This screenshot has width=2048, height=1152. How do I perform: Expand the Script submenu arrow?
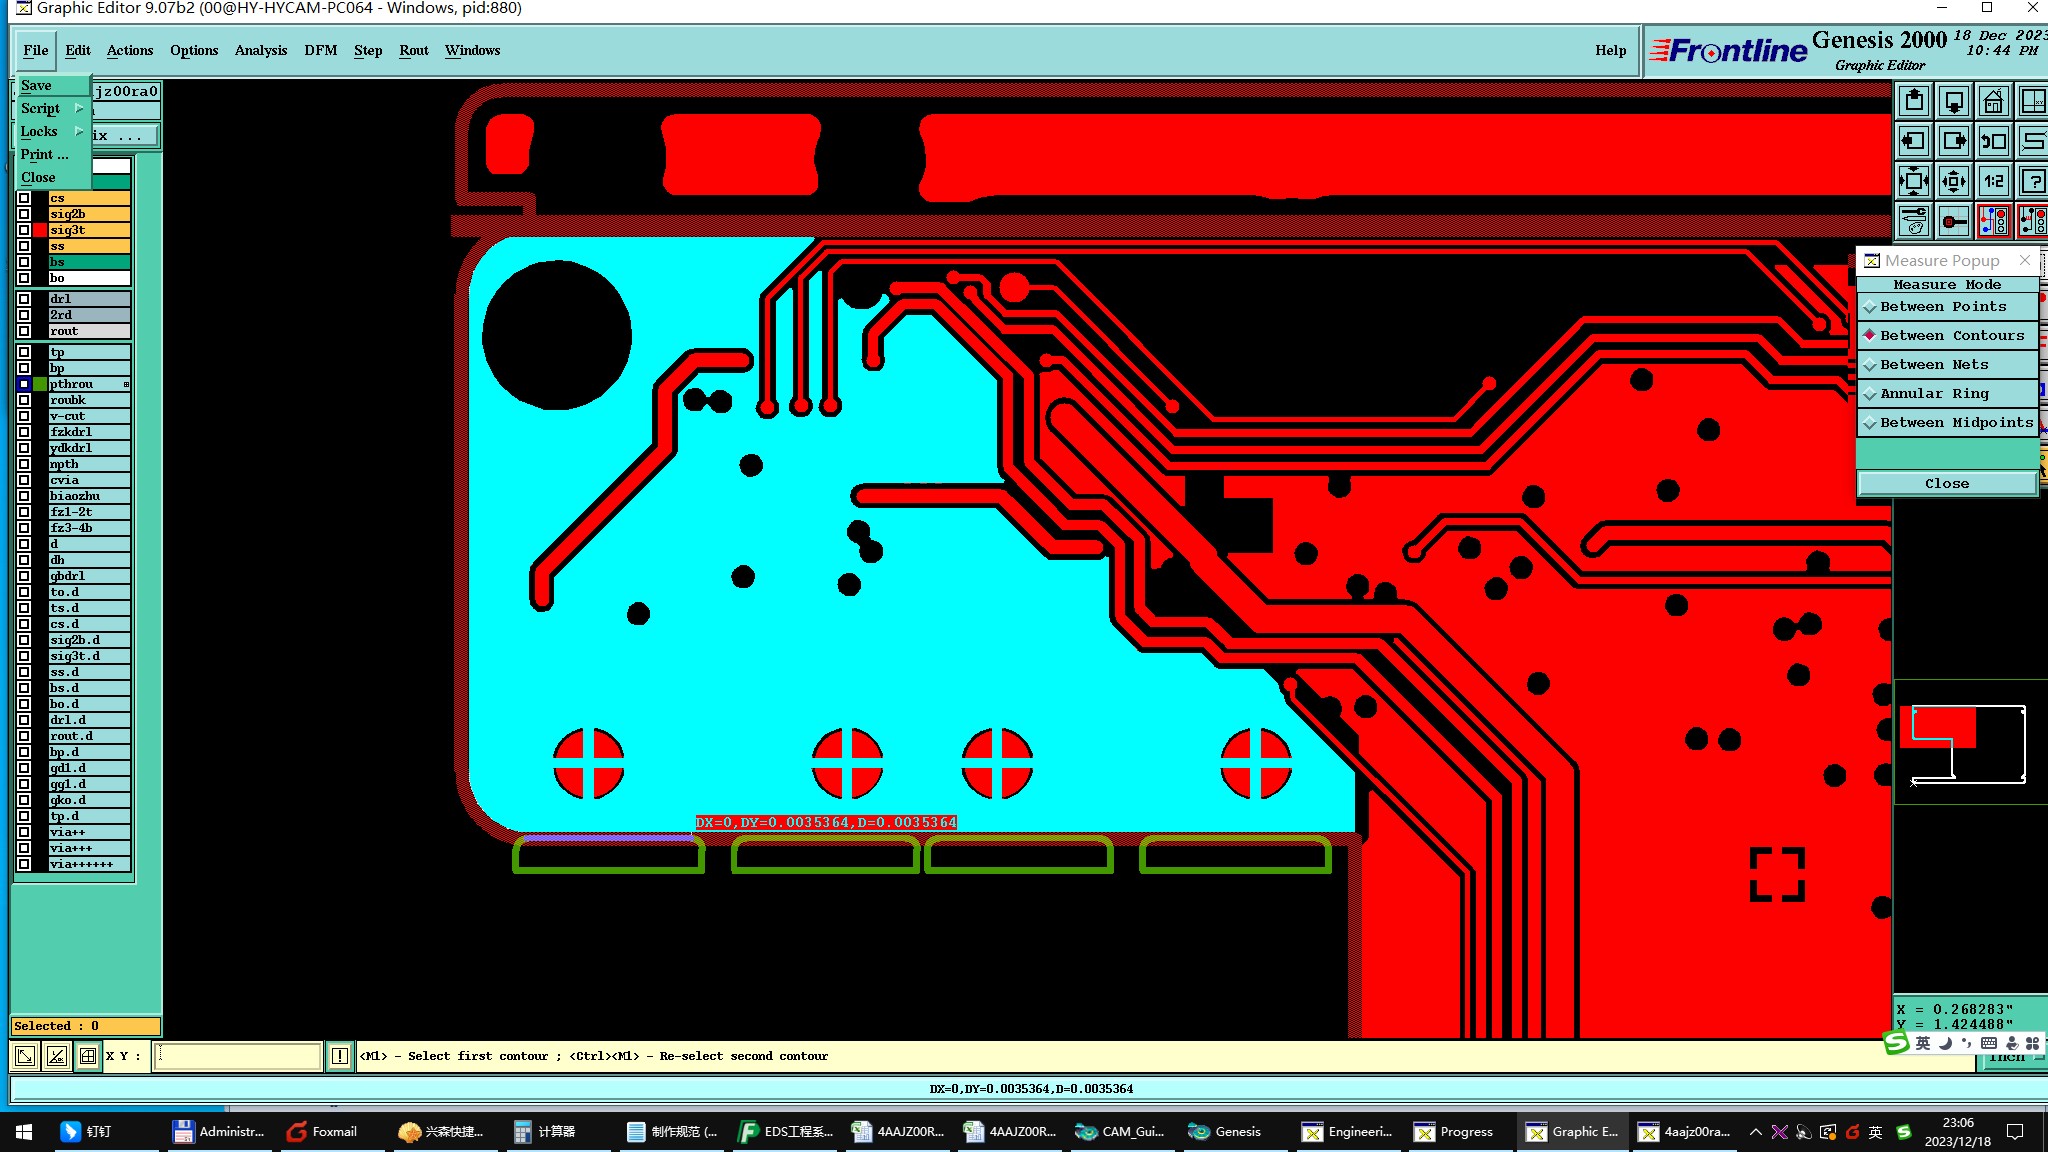click(79, 108)
